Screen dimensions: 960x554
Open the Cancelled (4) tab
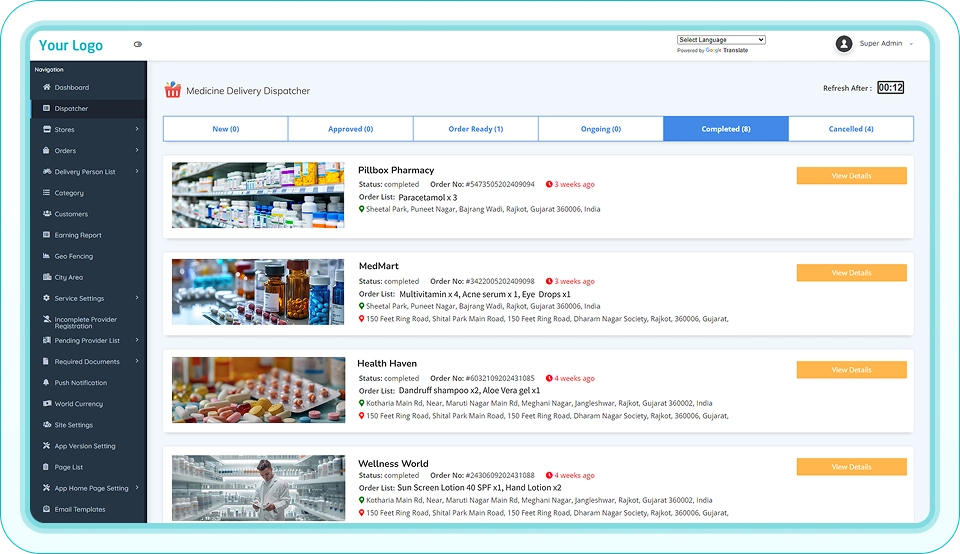pyautogui.click(x=851, y=129)
